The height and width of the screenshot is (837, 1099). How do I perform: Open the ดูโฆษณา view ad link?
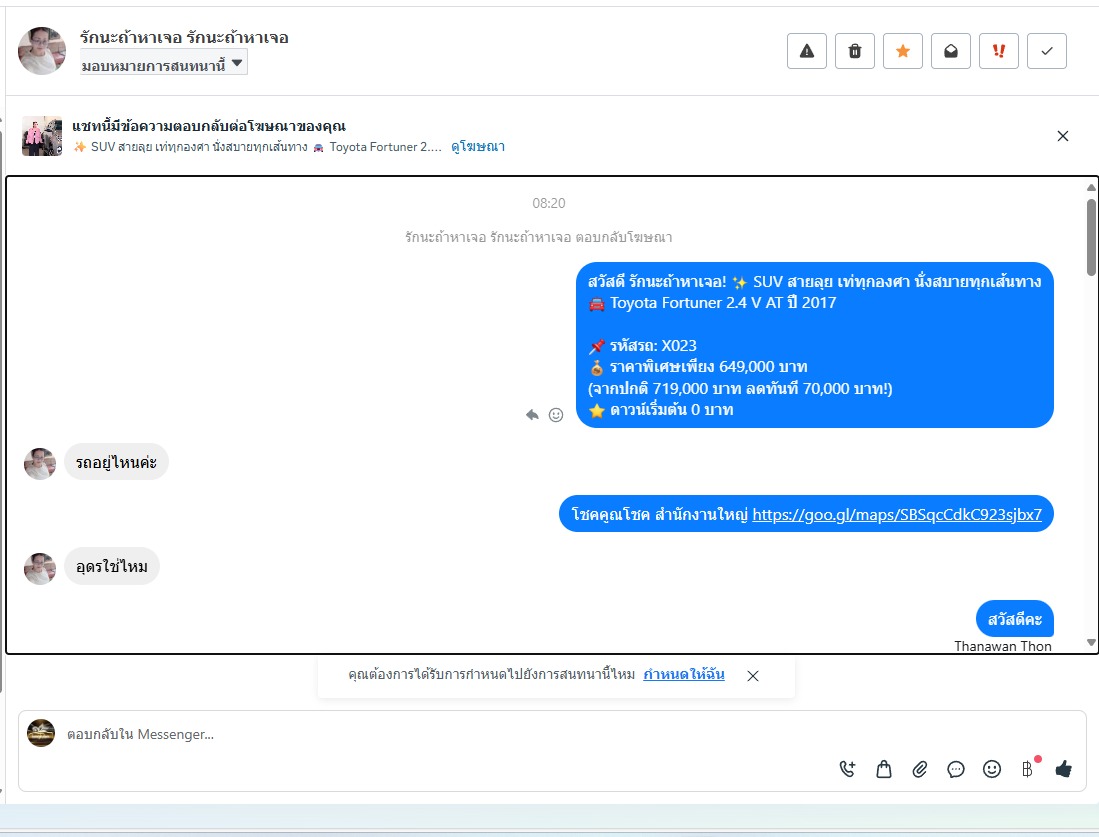click(478, 147)
